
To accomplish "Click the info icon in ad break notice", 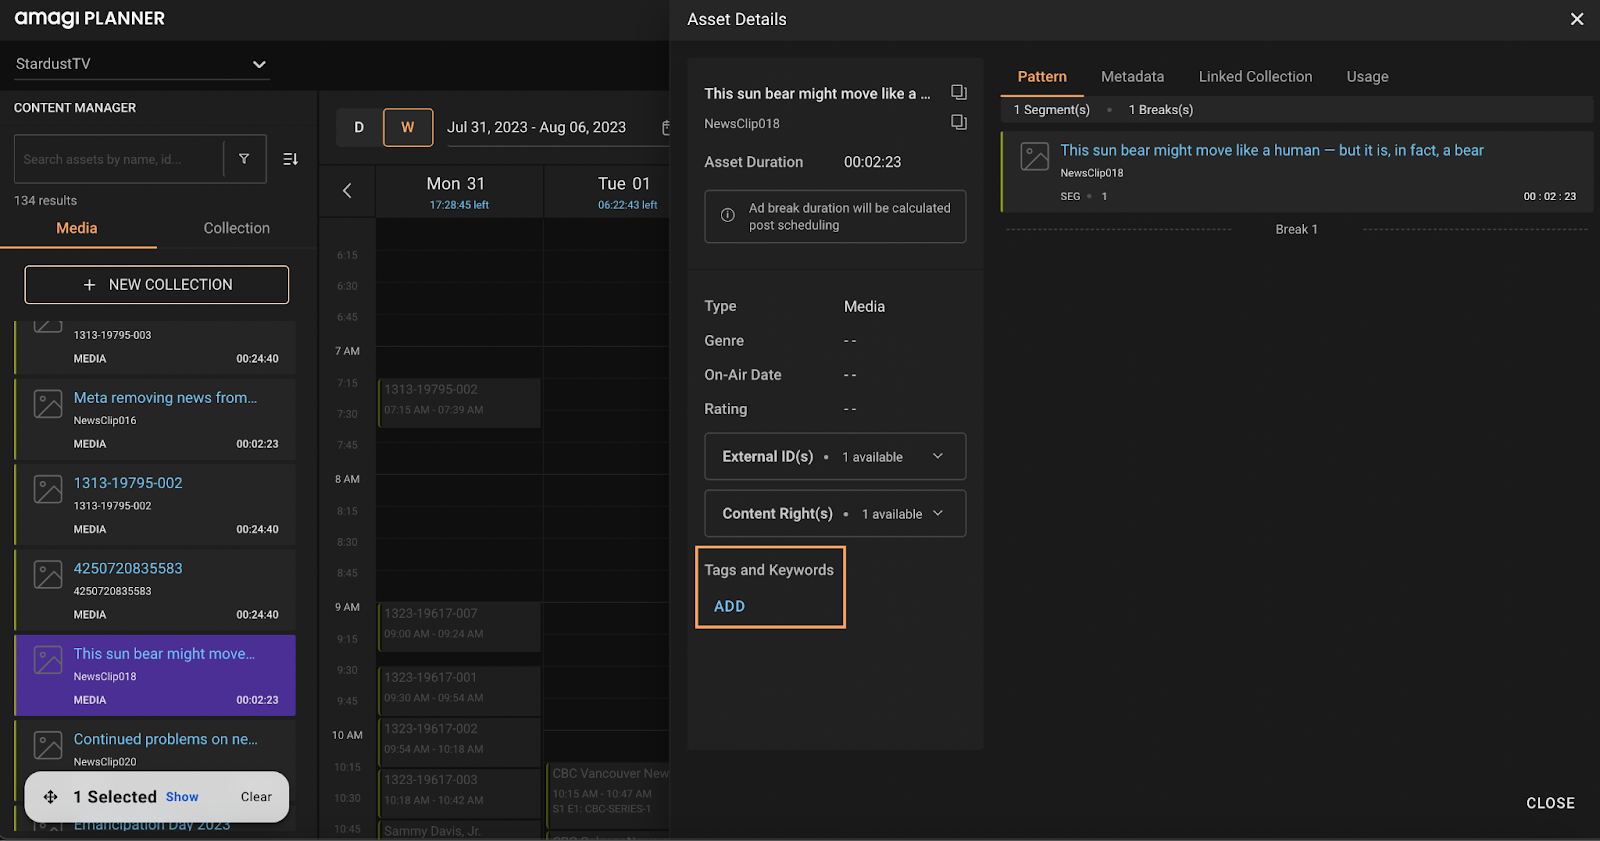I will point(728,214).
